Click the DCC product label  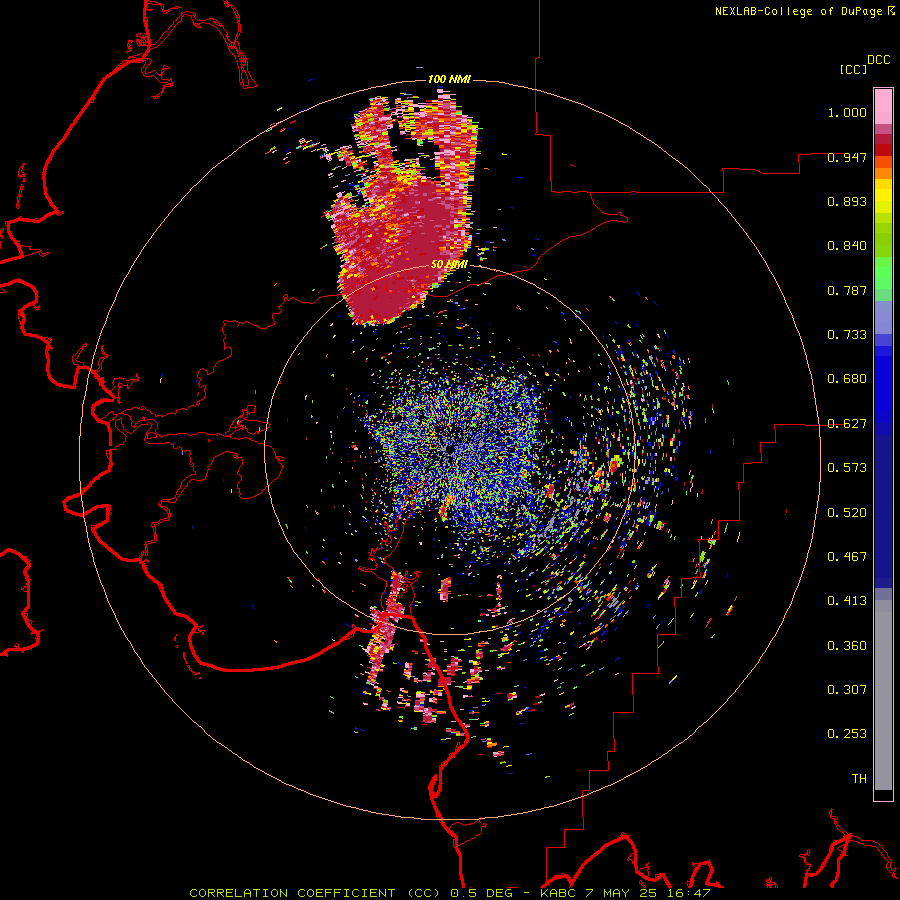(878, 60)
